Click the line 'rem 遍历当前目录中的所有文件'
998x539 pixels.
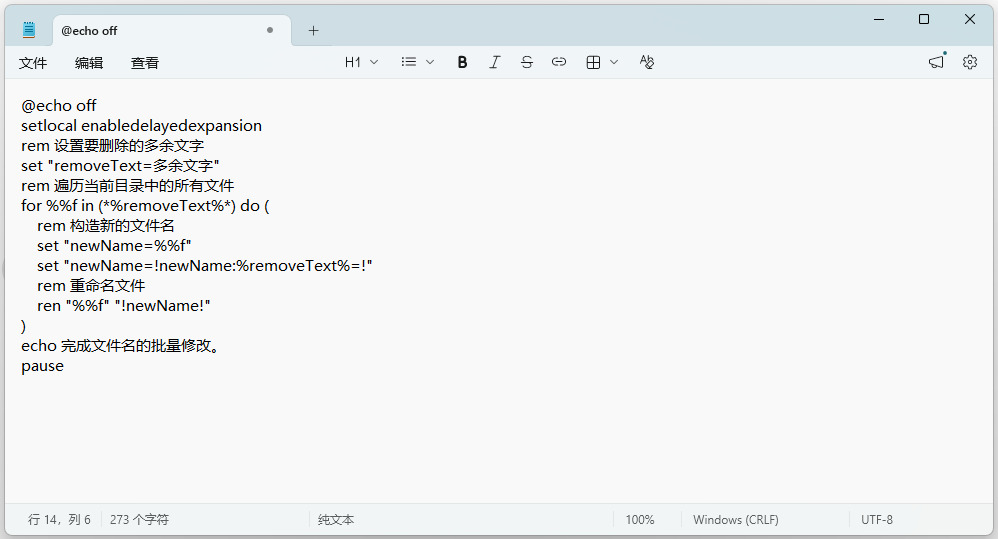click(127, 186)
